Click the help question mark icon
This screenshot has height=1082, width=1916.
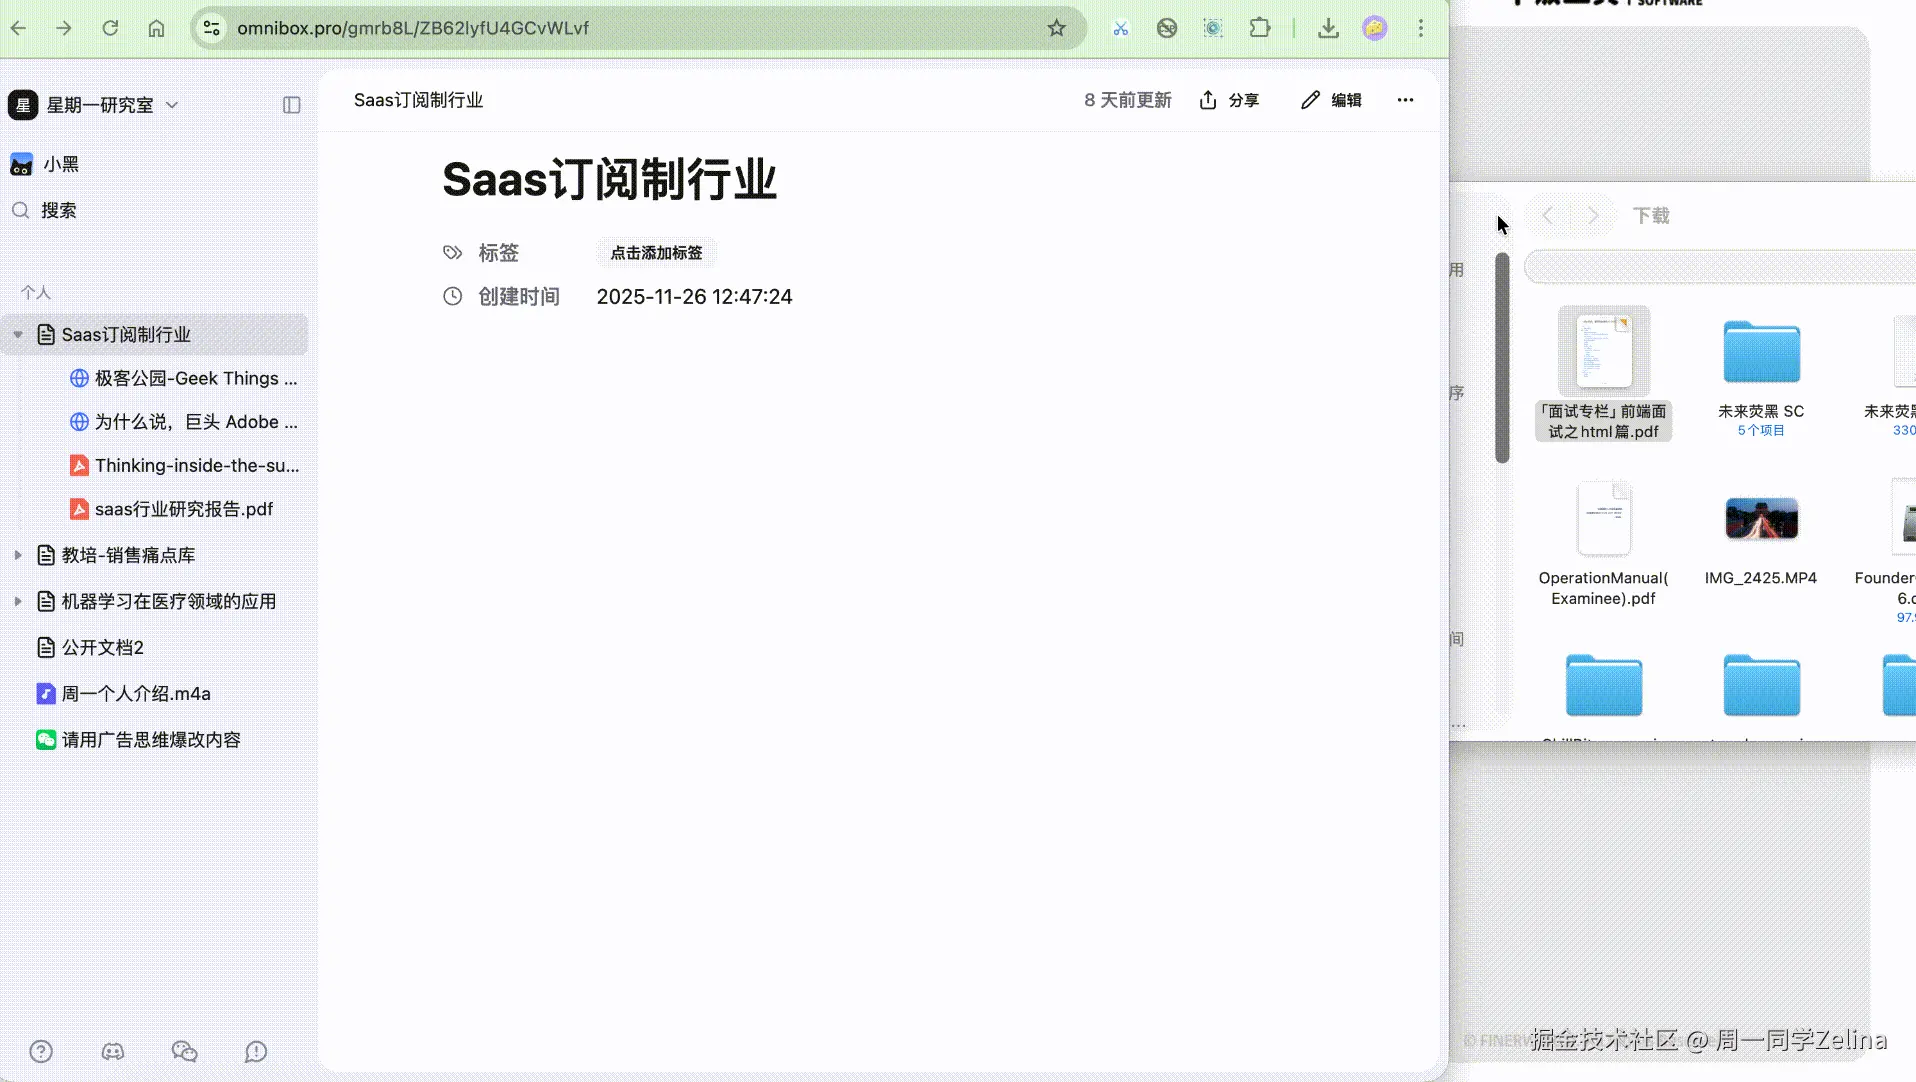[41, 1051]
